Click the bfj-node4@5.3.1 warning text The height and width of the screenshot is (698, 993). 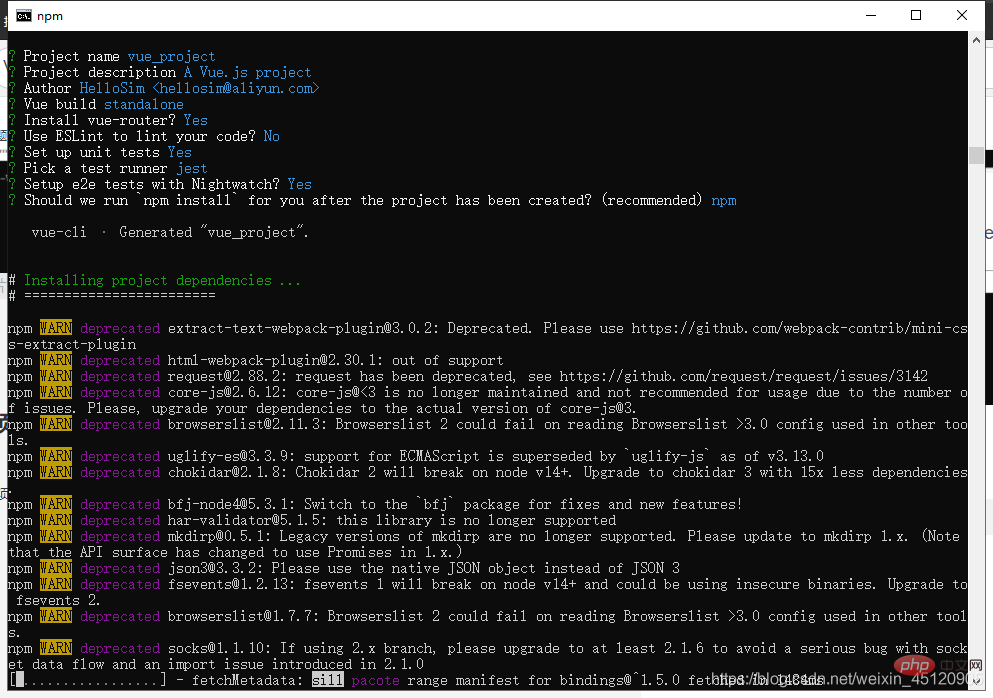point(455,504)
